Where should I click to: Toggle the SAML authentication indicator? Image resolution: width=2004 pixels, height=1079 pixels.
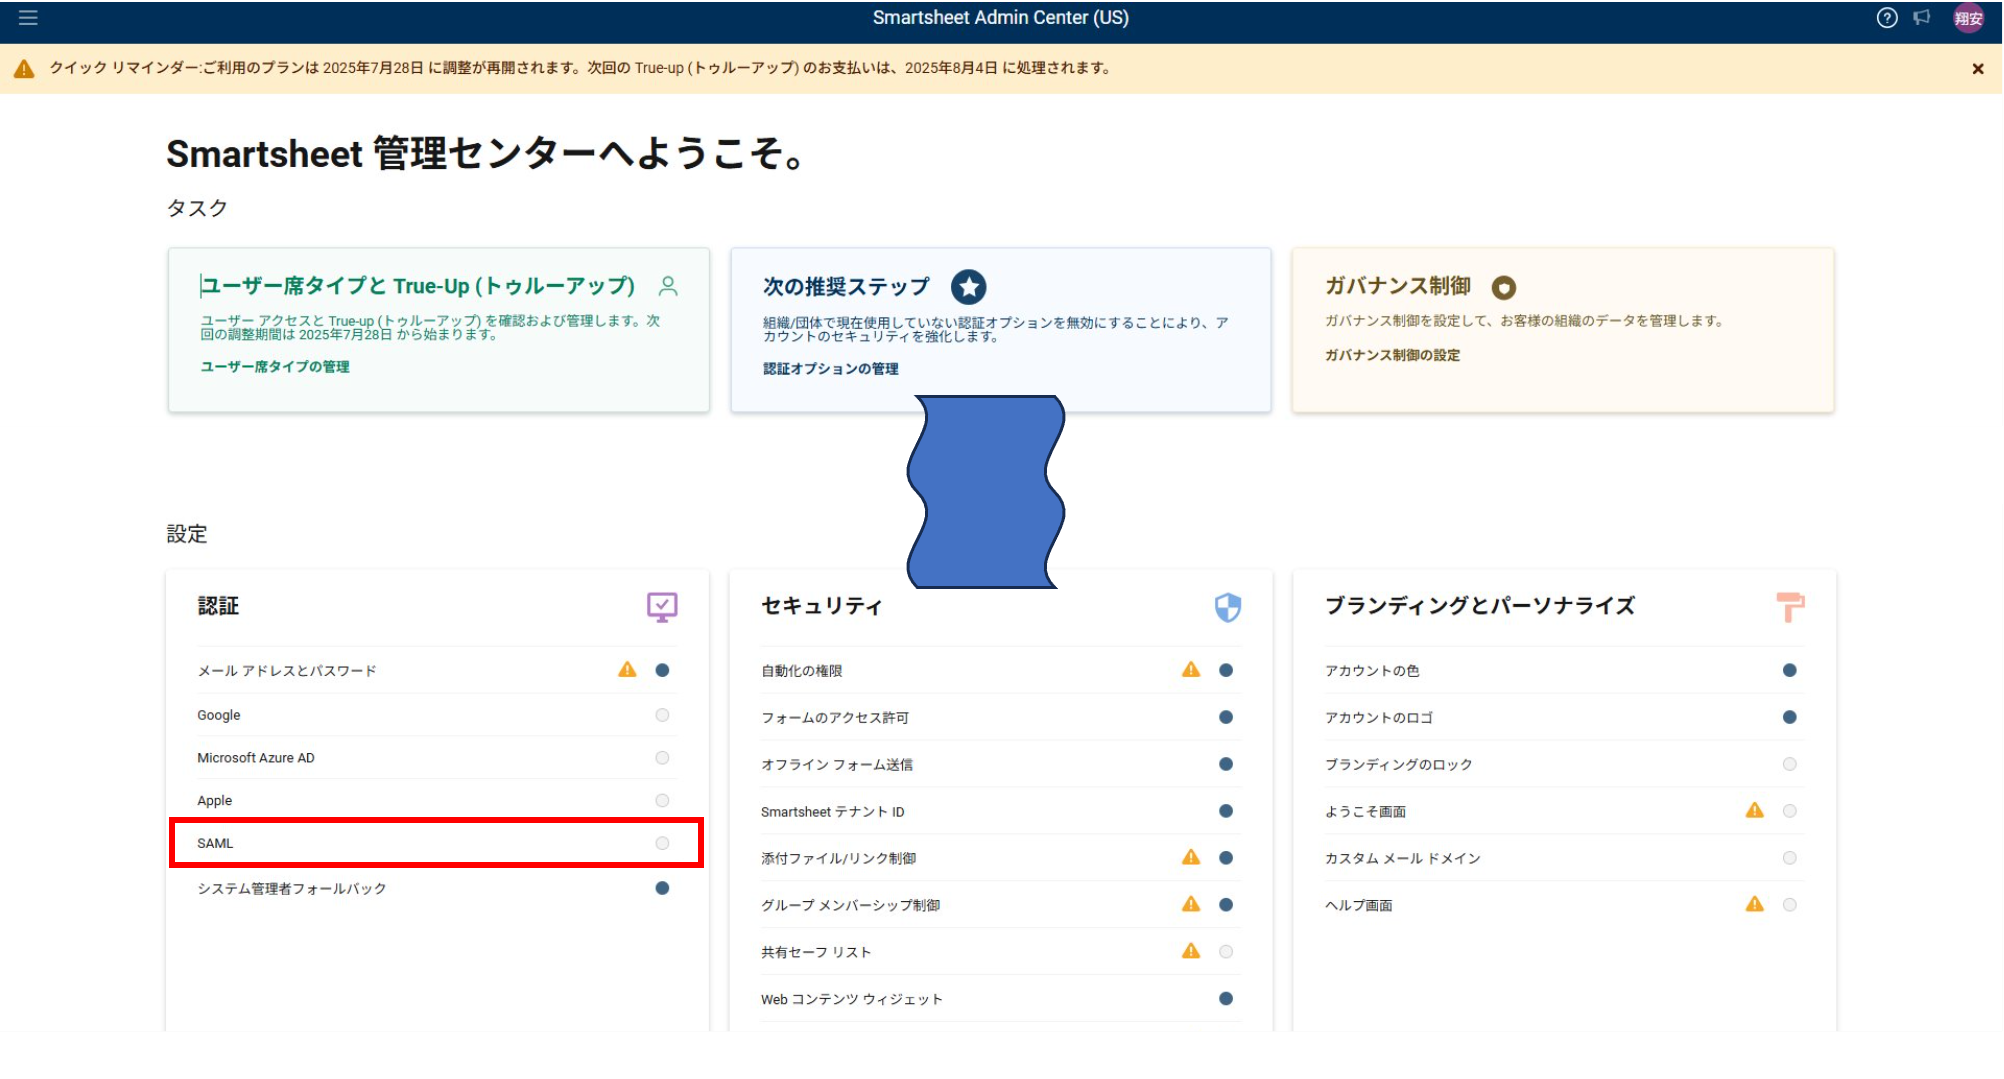pyautogui.click(x=662, y=843)
